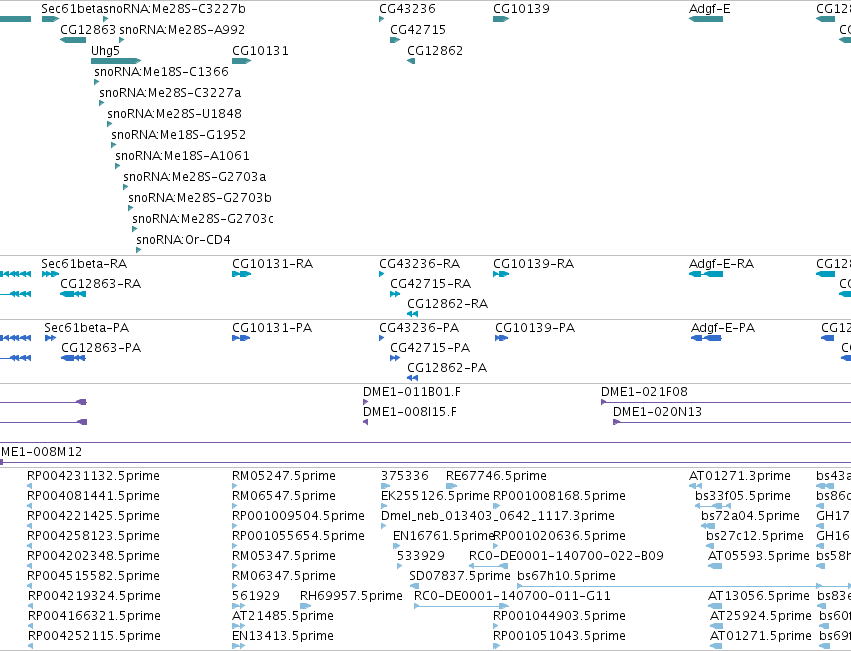Click the Sec61beta-RA transcript label
This screenshot has height=651, width=851.
(x=84, y=264)
